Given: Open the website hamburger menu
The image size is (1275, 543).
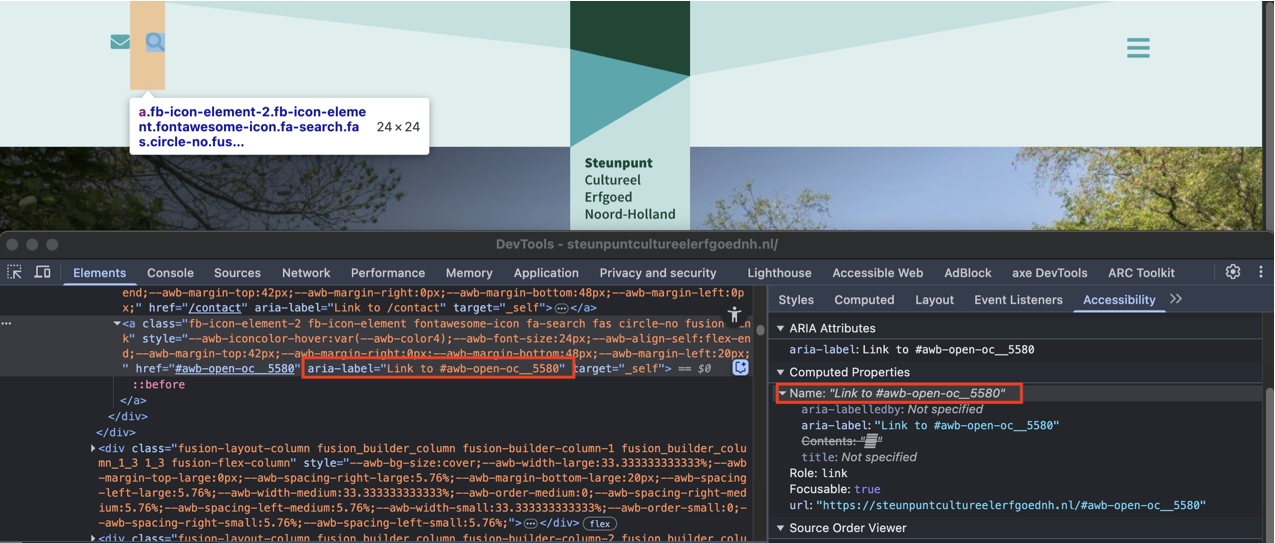Looking at the screenshot, I should pyautogui.click(x=1138, y=48).
